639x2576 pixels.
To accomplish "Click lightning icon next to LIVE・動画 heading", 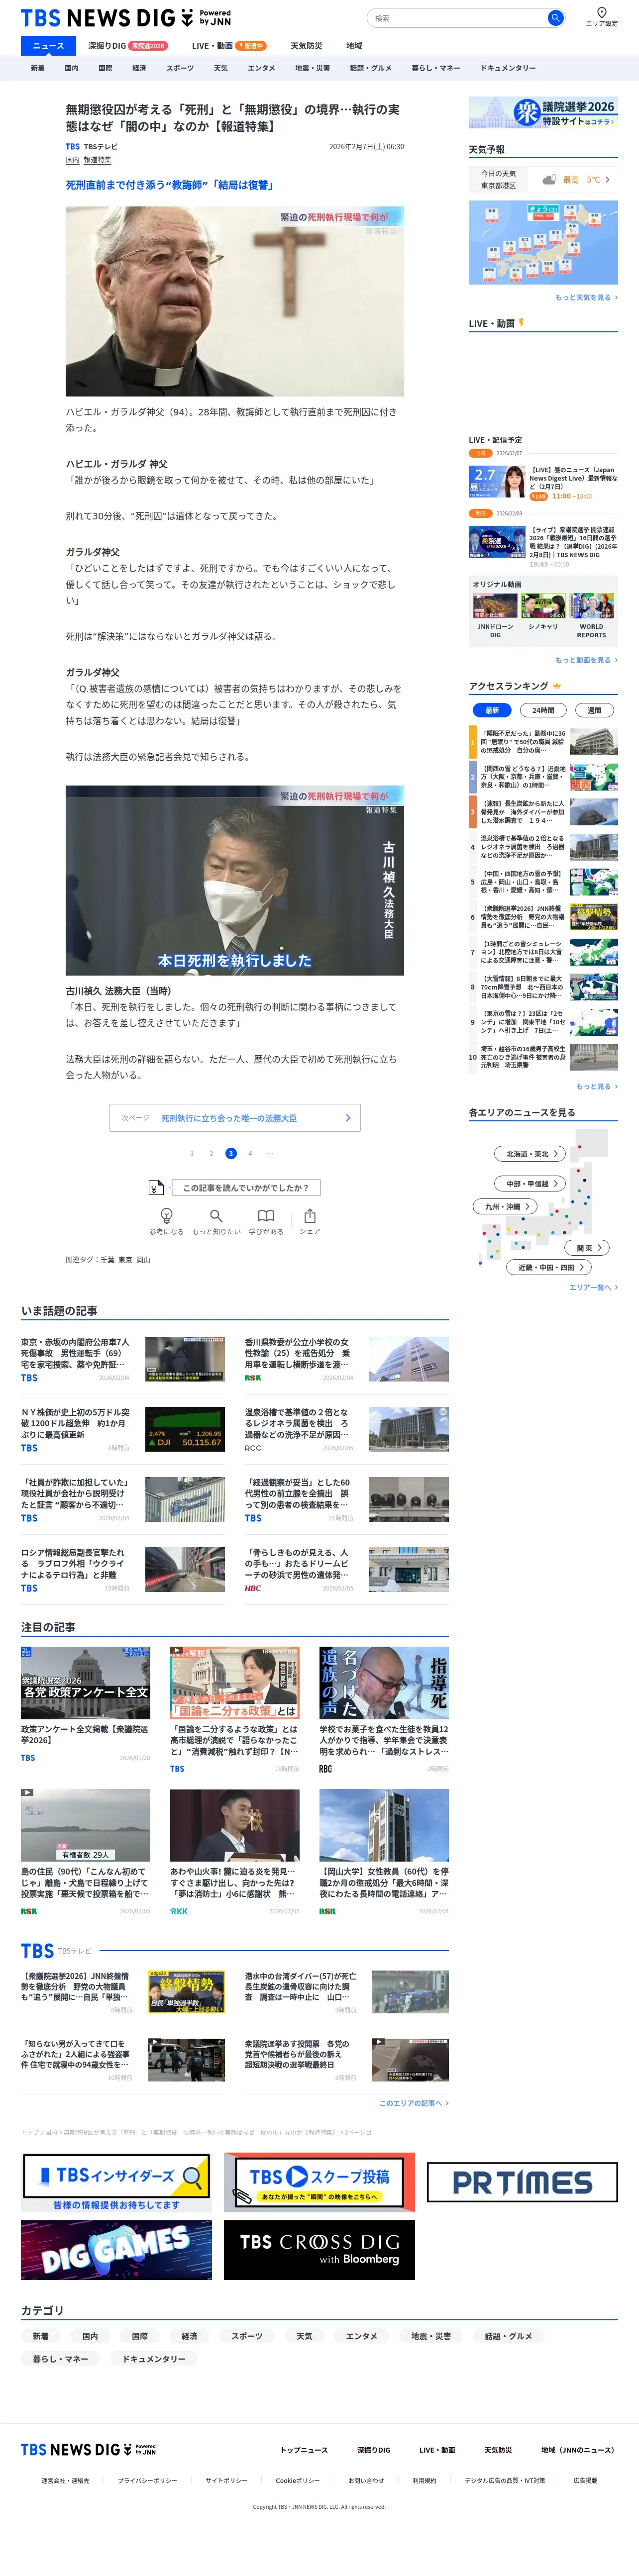I will (521, 323).
